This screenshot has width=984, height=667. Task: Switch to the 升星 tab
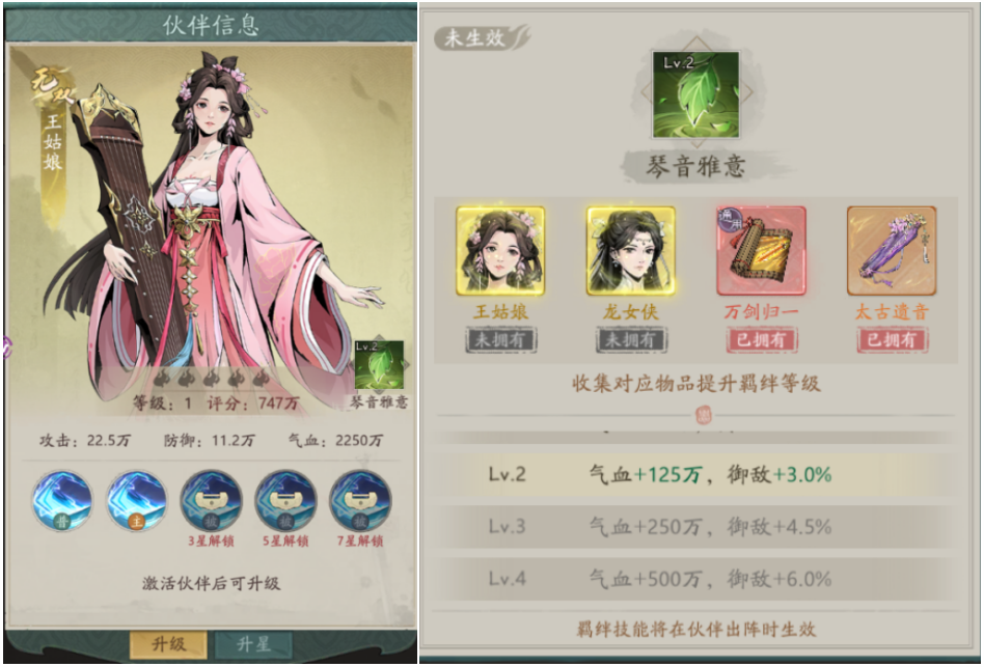[x=254, y=644]
